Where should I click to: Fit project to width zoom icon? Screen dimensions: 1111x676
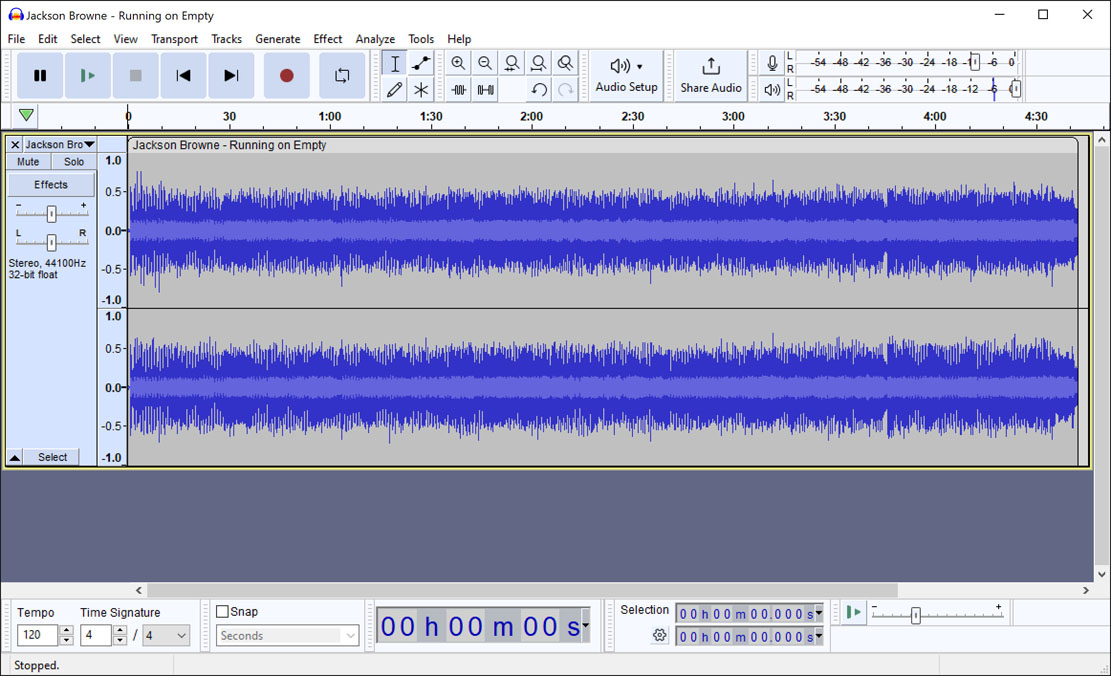click(x=538, y=63)
